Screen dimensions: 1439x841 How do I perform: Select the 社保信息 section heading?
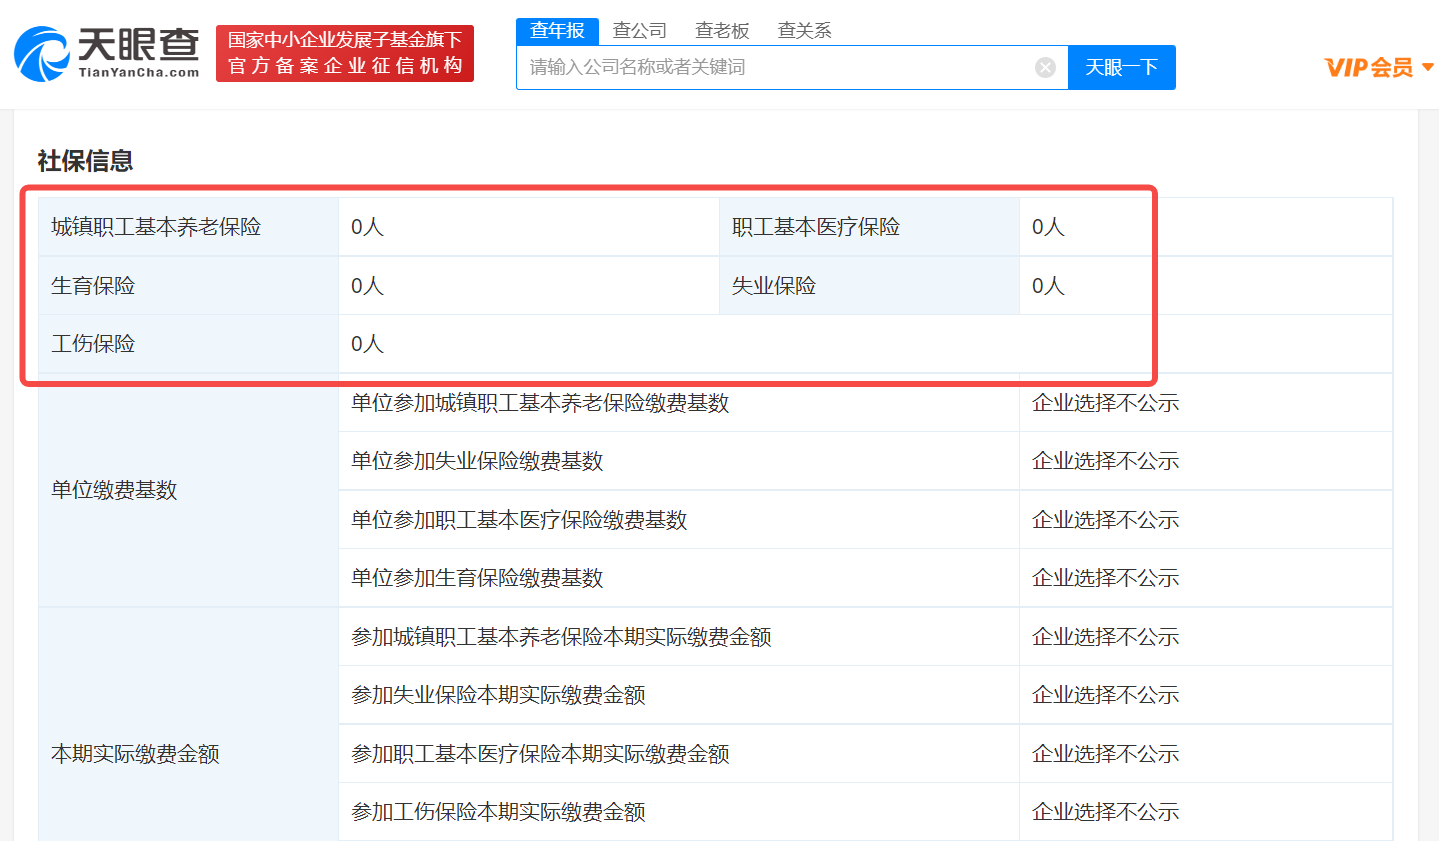point(85,161)
